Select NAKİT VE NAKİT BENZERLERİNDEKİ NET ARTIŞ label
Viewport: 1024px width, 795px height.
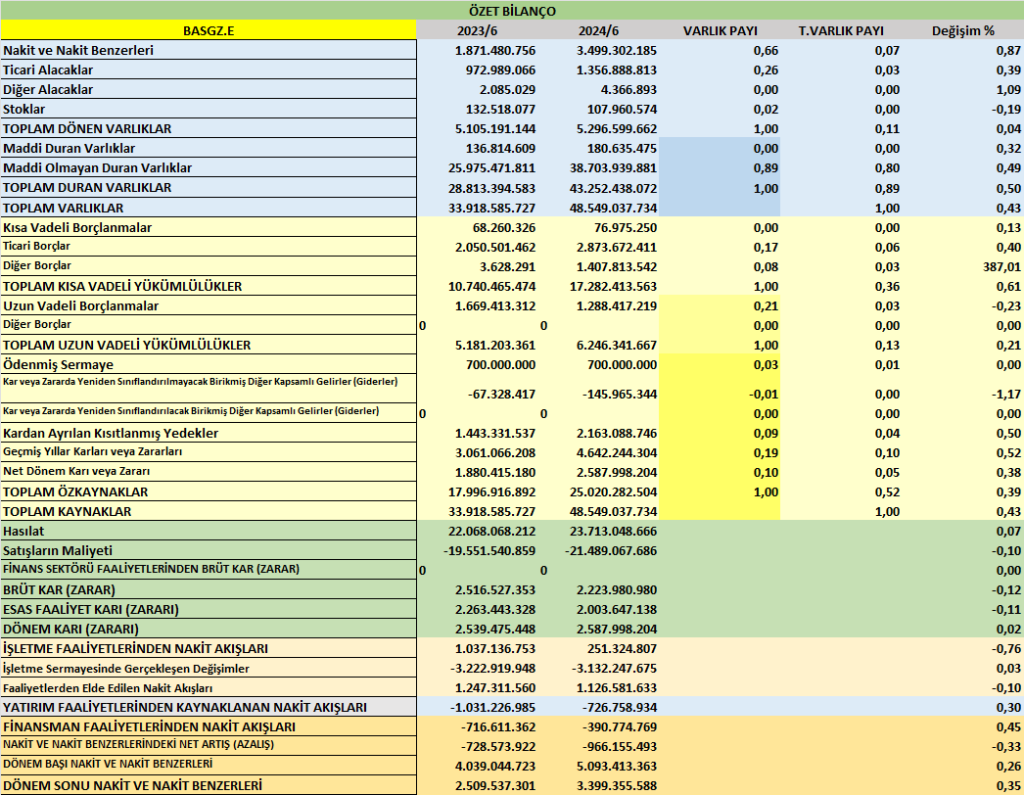(x=138, y=744)
